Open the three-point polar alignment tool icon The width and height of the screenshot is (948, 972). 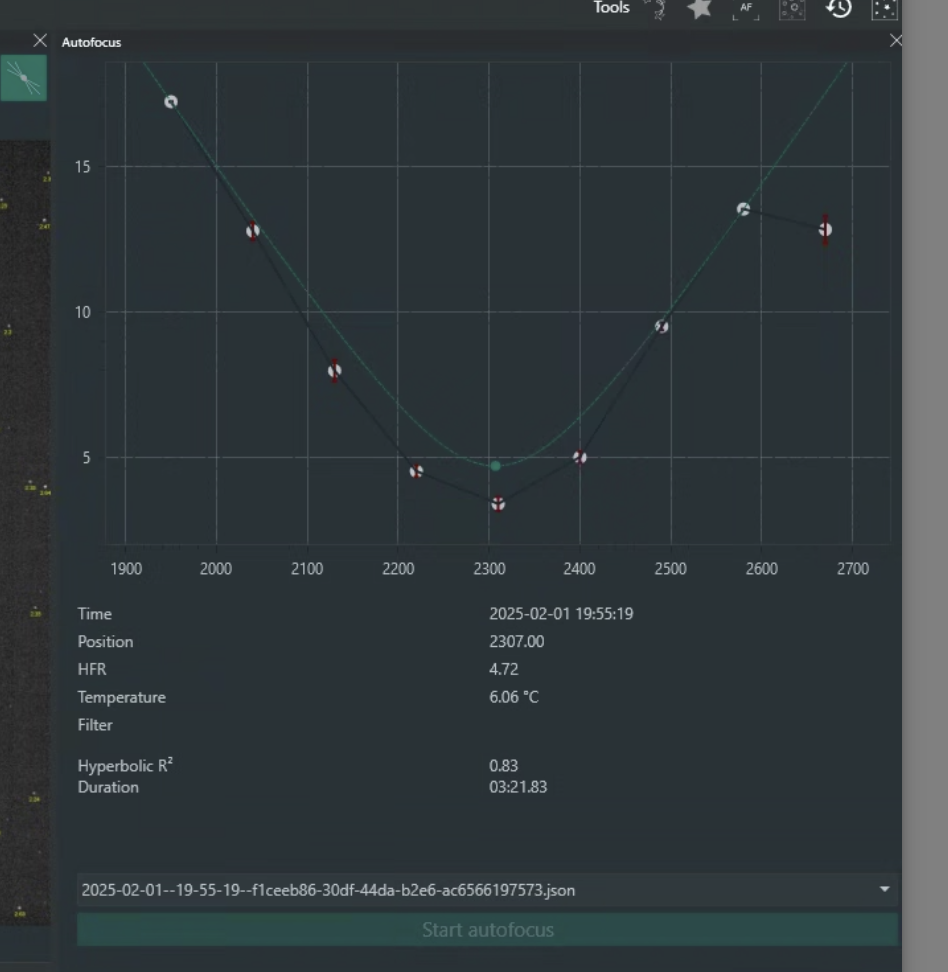point(658,9)
